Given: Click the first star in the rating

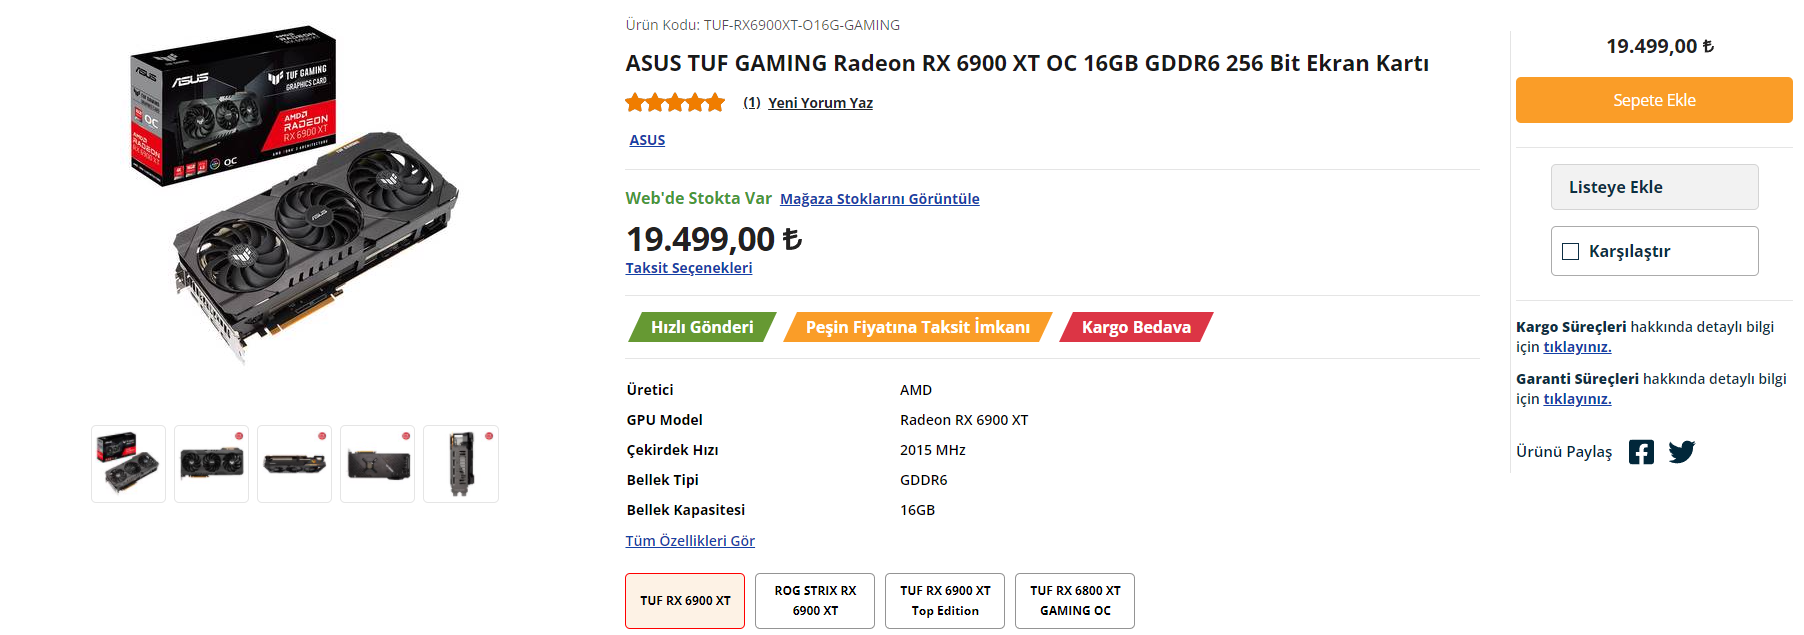Looking at the screenshot, I should (x=634, y=101).
